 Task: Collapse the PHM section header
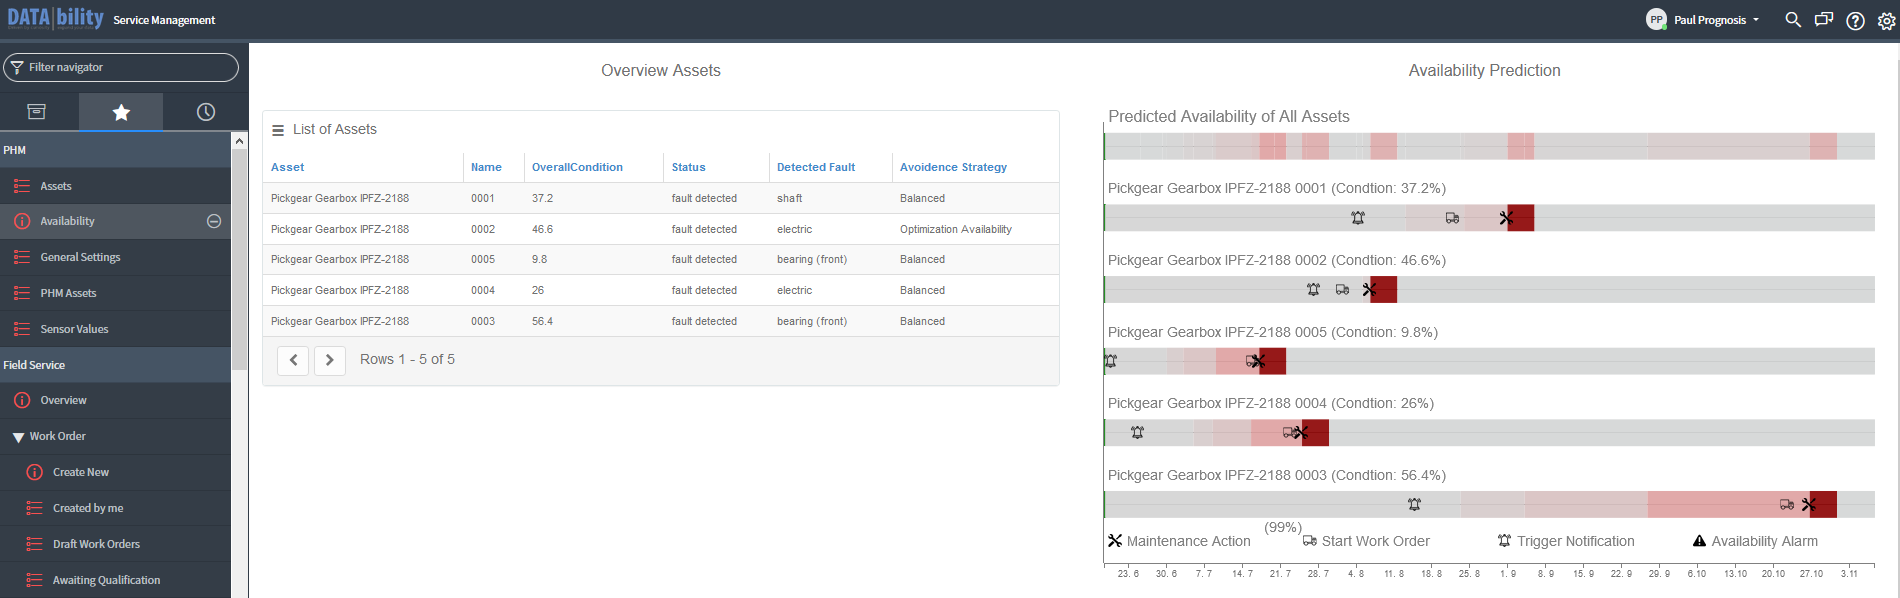[115, 150]
